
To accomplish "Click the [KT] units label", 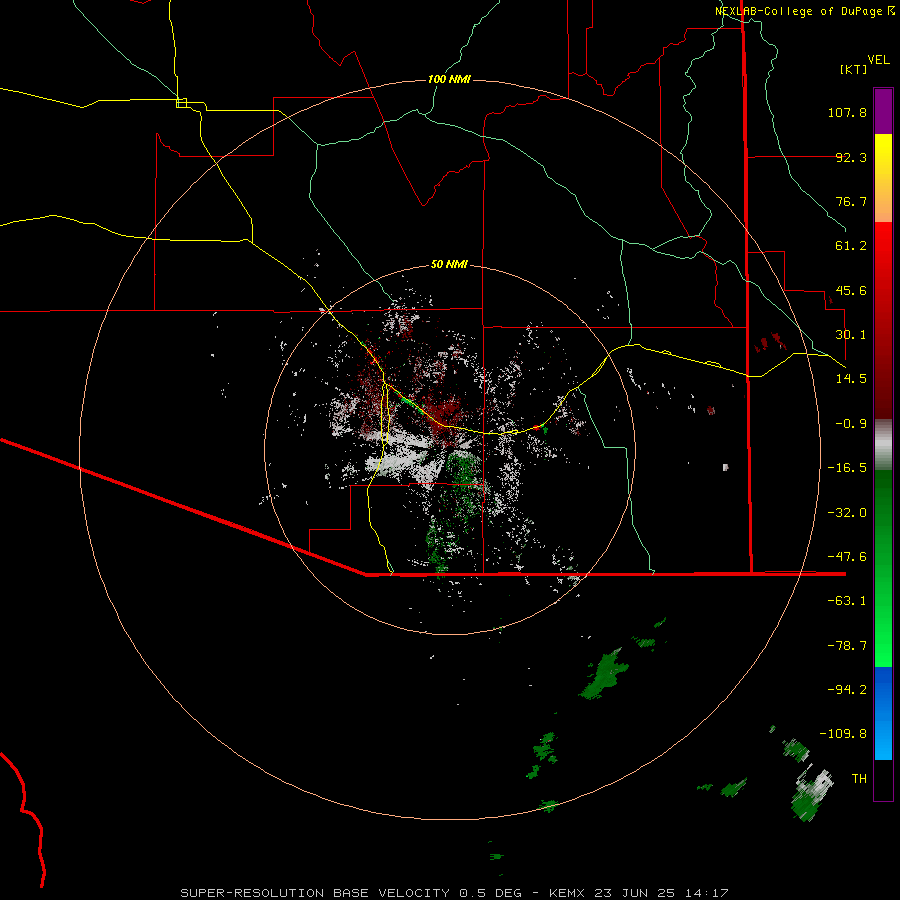I will coord(854,69).
